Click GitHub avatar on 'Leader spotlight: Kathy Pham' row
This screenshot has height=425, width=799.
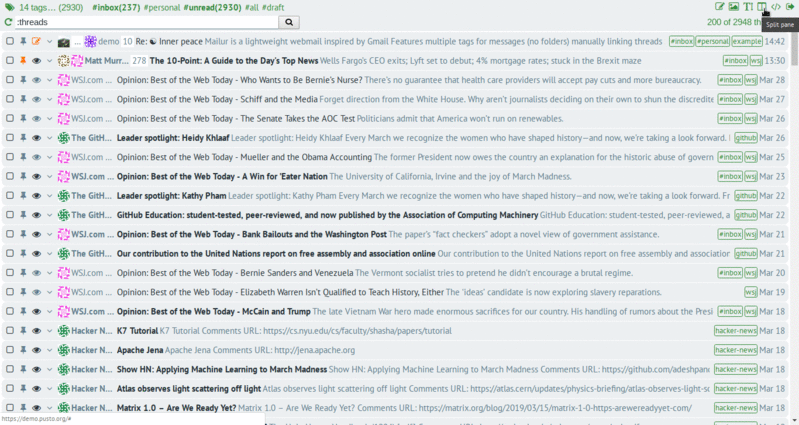63,196
